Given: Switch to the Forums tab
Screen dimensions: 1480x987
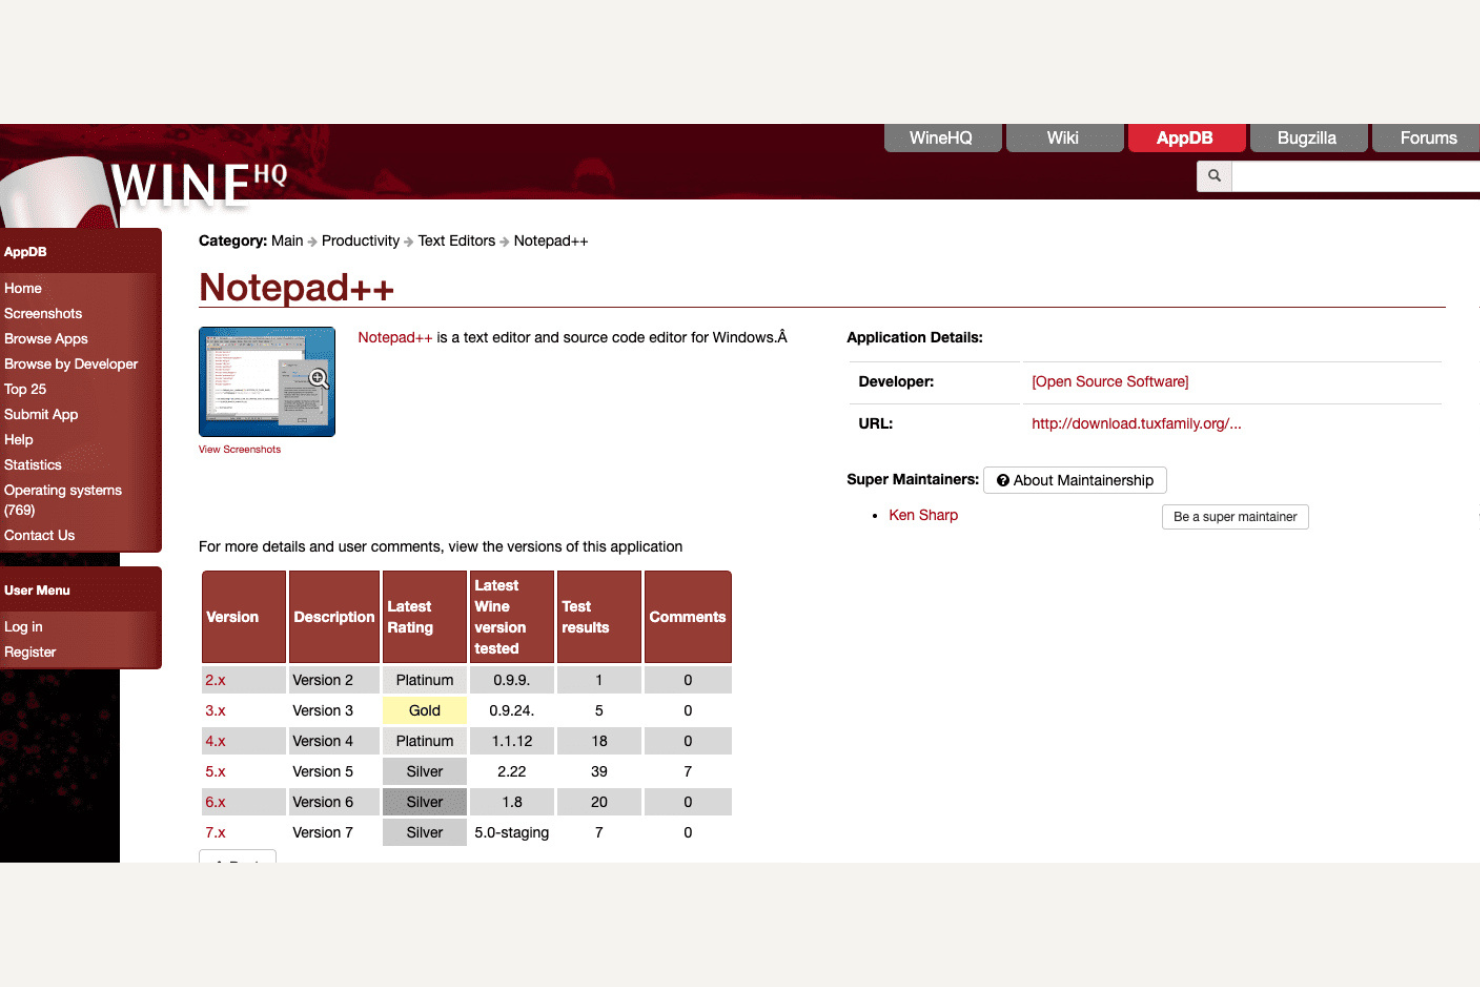Looking at the screenshot, I should coord(1428,137).
